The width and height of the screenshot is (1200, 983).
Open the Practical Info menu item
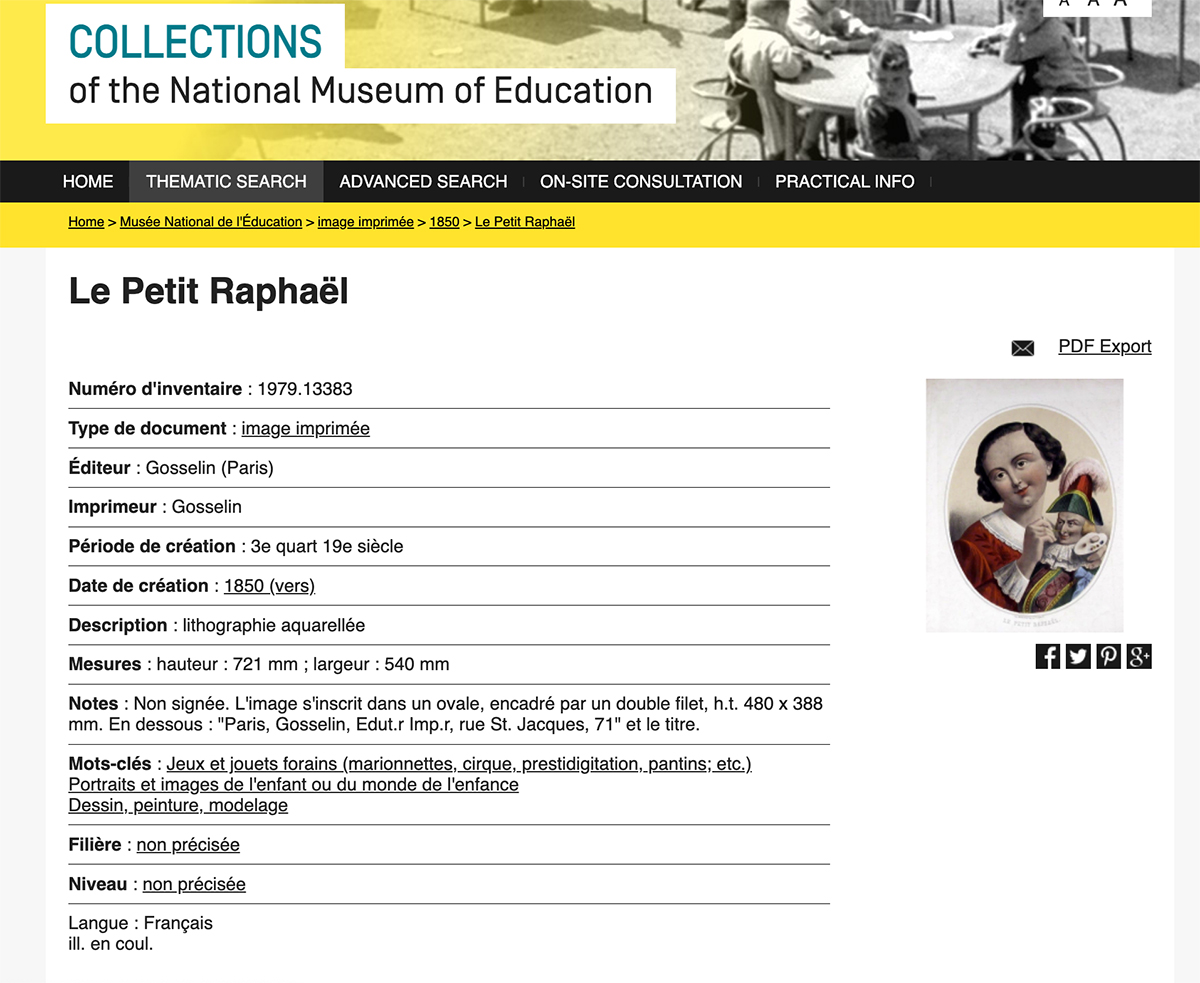[x=844, y=181]
